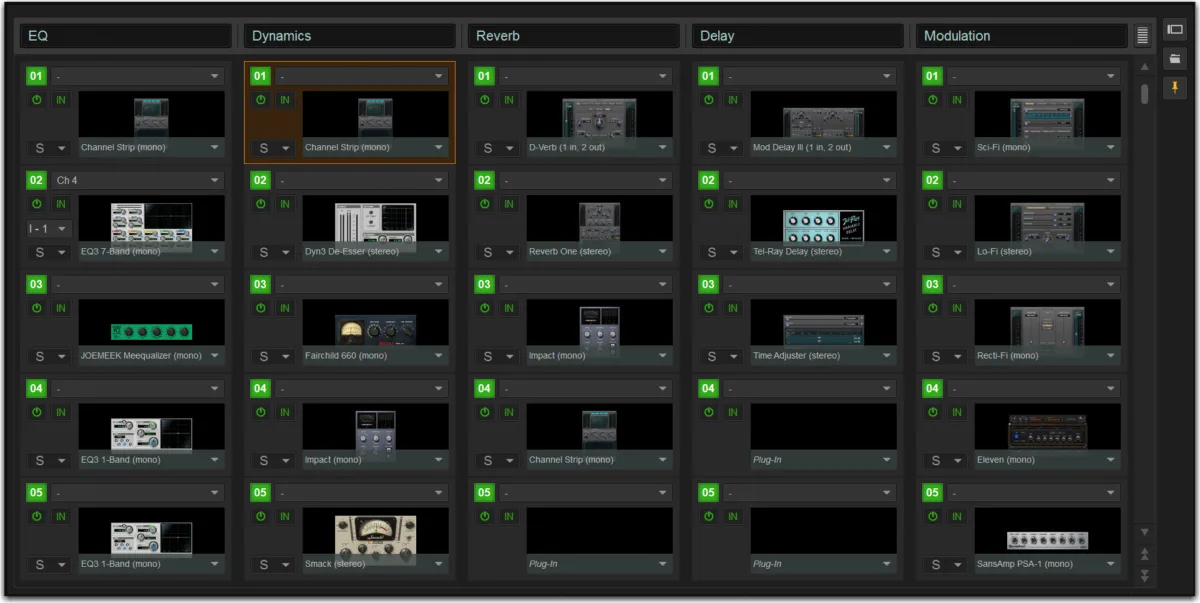Toggle power on empty Reverb slot 05
The image size is (1200, 603).
(x=485, y=516)
